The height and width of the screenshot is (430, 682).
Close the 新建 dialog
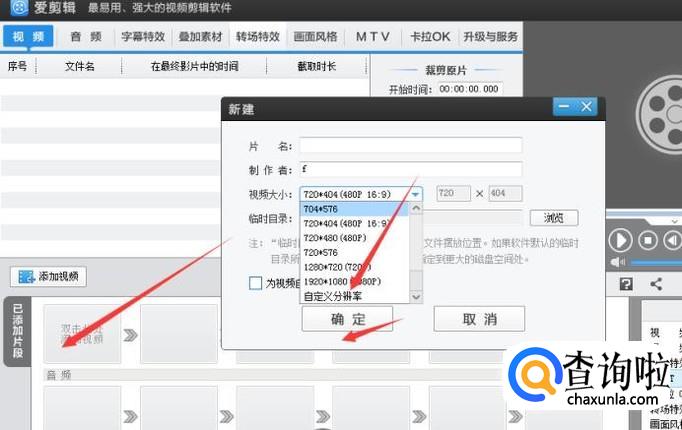point(586,107)
